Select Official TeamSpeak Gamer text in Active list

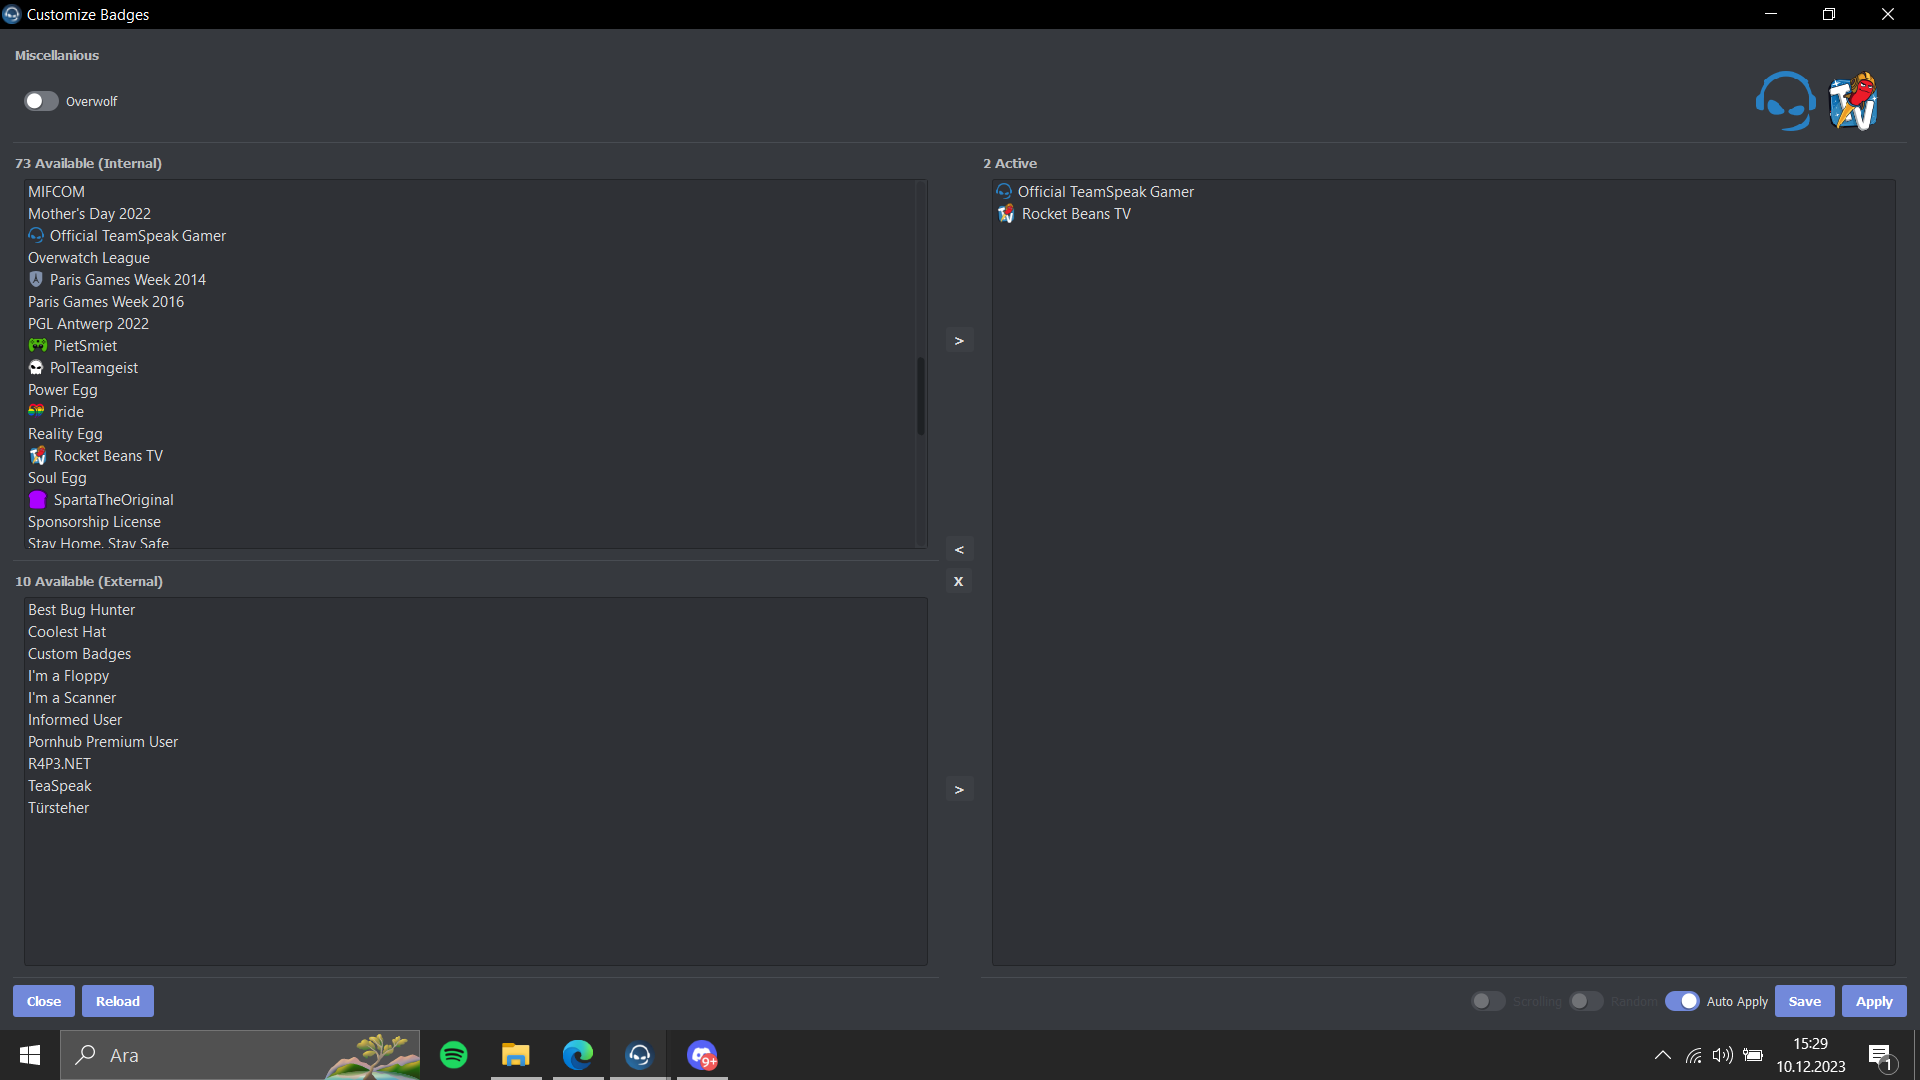[x=1106, y=191]
